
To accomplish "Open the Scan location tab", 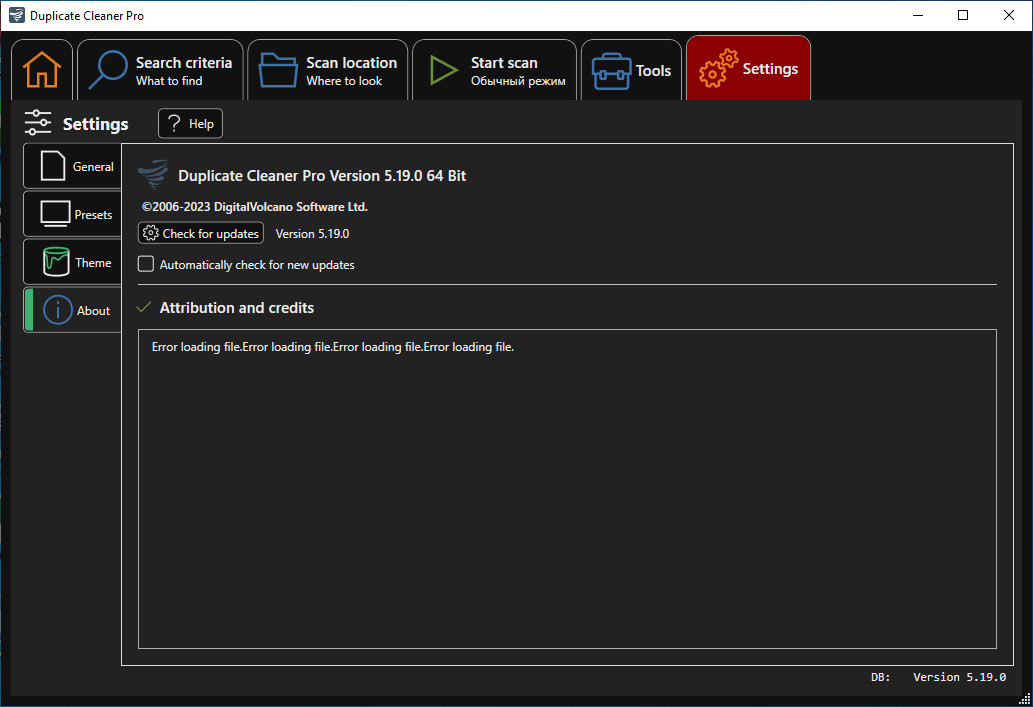I will click(x=327, y=70).
